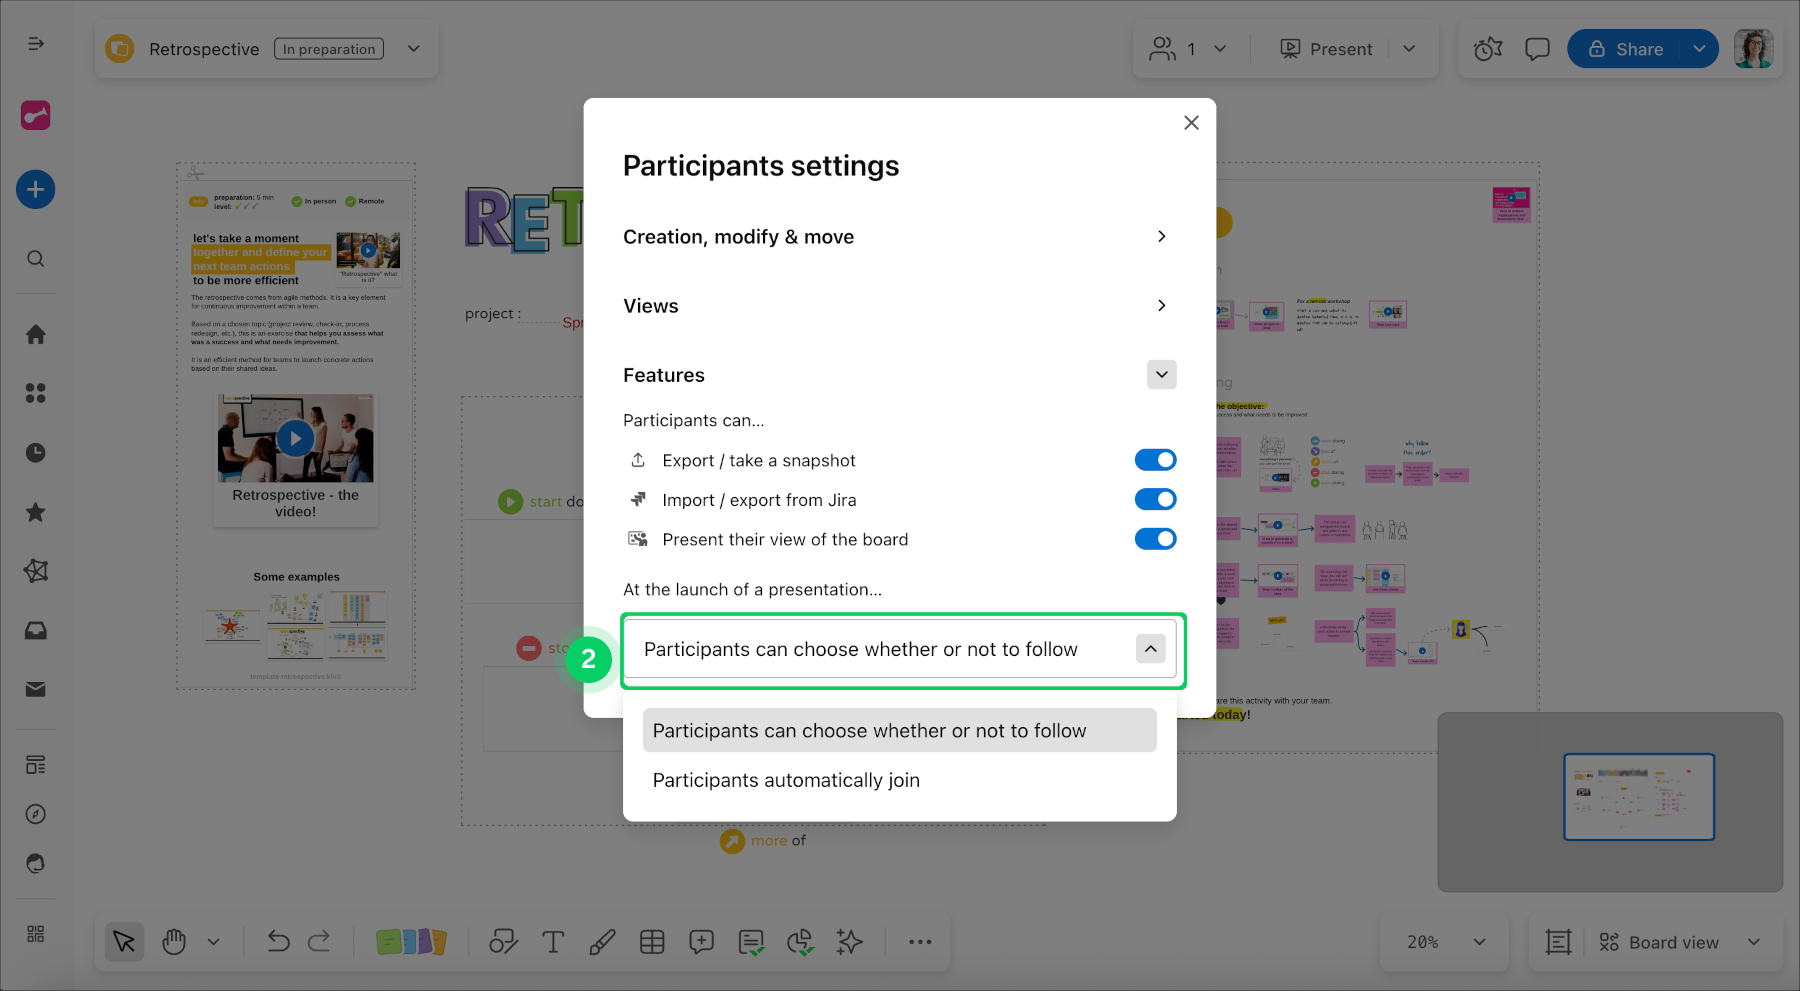Viewport: 1800px width, 991px height.
Task: Disable Import / export from Jira toggle
Action: [x=1155, y=499]
